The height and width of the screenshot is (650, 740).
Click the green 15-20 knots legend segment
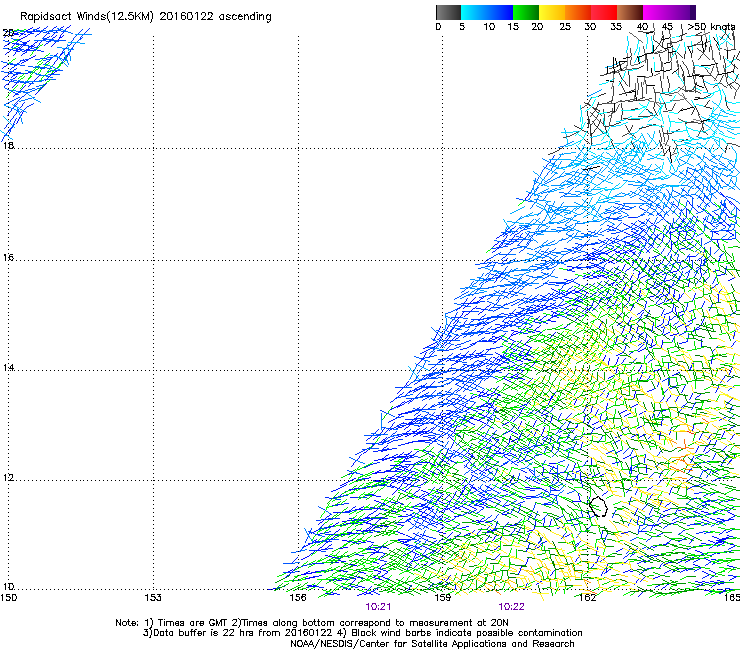[526, 12]
